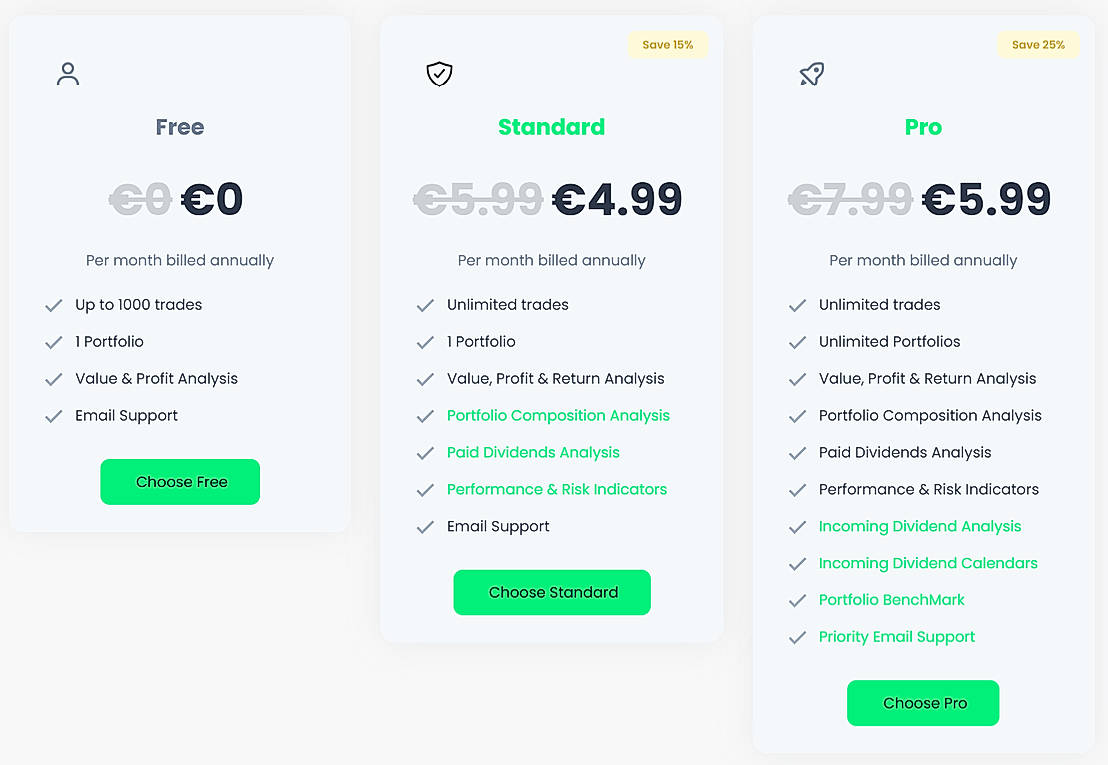Image resolution: width=1108 pixels, height=765 pixels.
Task: Click checkmark beside Portfolio BenchMark
Action: tap(797, 601)
